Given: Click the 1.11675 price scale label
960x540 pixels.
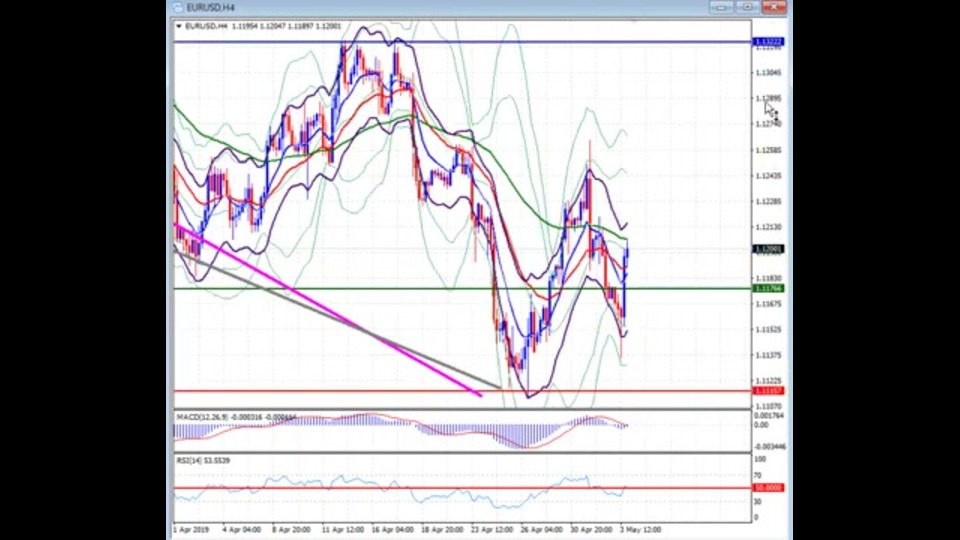Looking at the screenshot, I should click(768, 304).
